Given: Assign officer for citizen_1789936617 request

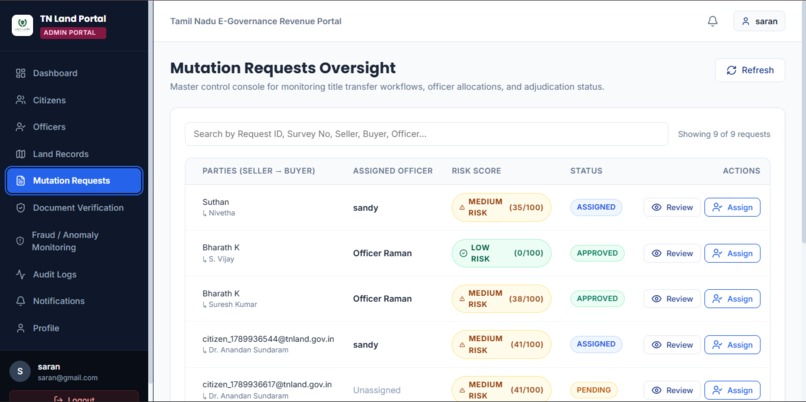Looking at the screenshot, I should [x=732, y=390].
